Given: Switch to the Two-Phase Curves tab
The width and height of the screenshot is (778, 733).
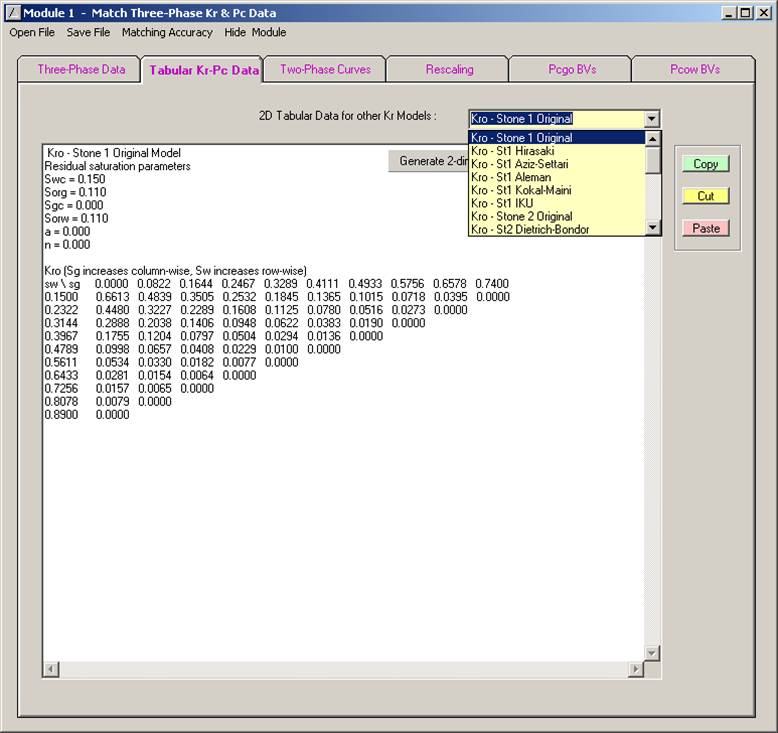Looking at the screenshot, I should tap(325, 70).
